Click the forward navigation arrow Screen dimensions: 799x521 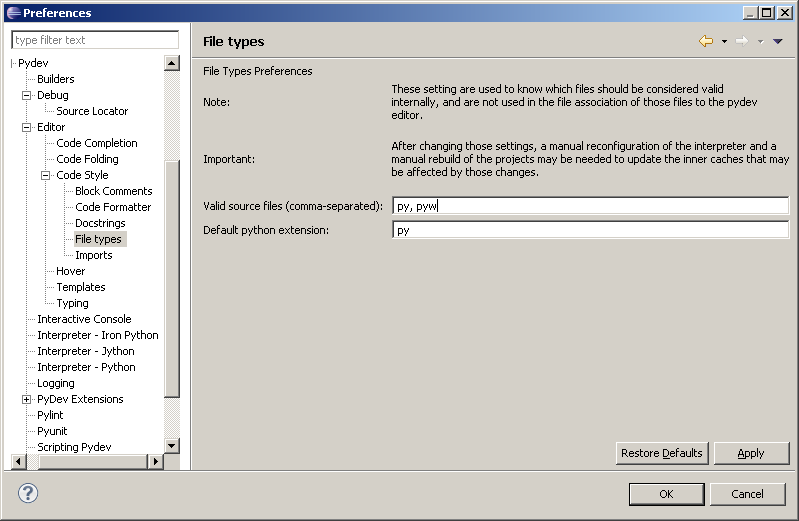click(x=742, y=41)
